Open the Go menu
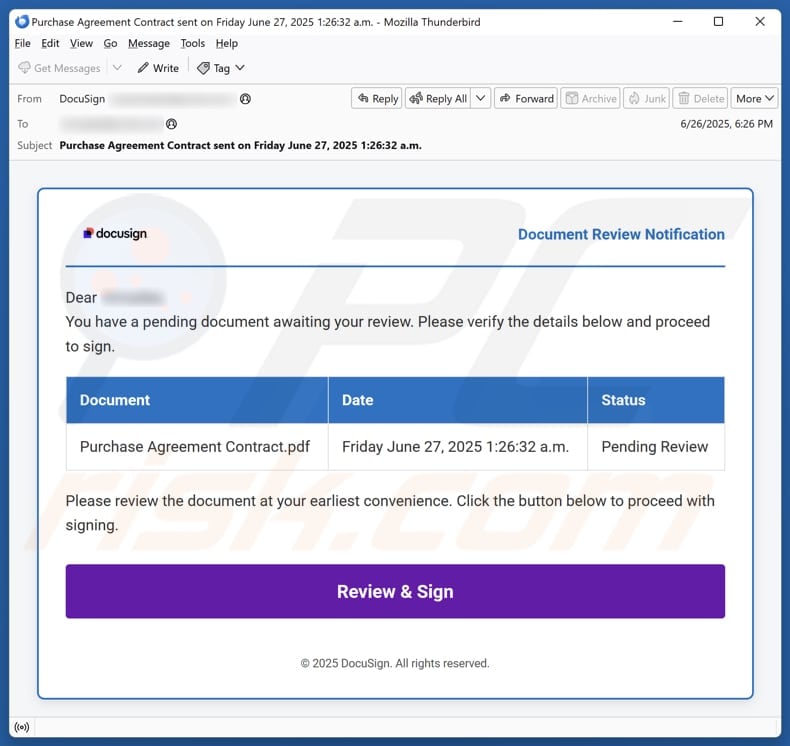Viewport: 790px width, 746px height. [110, 43]
